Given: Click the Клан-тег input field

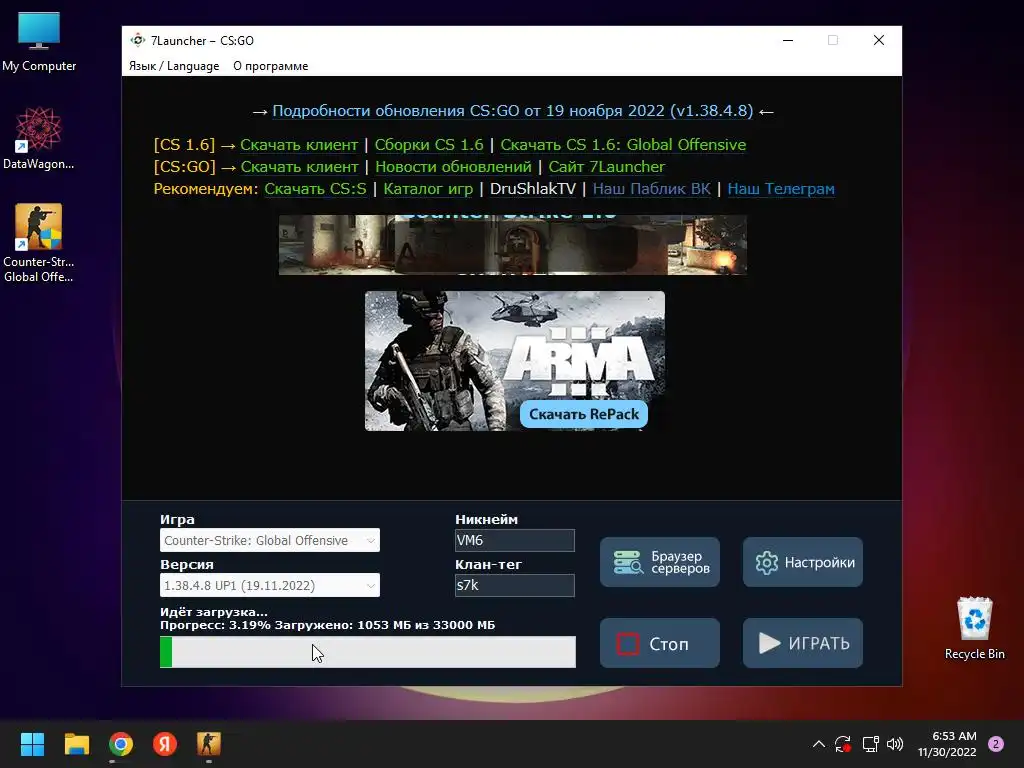Looking at the screenshot, I should tap(515, 585).
